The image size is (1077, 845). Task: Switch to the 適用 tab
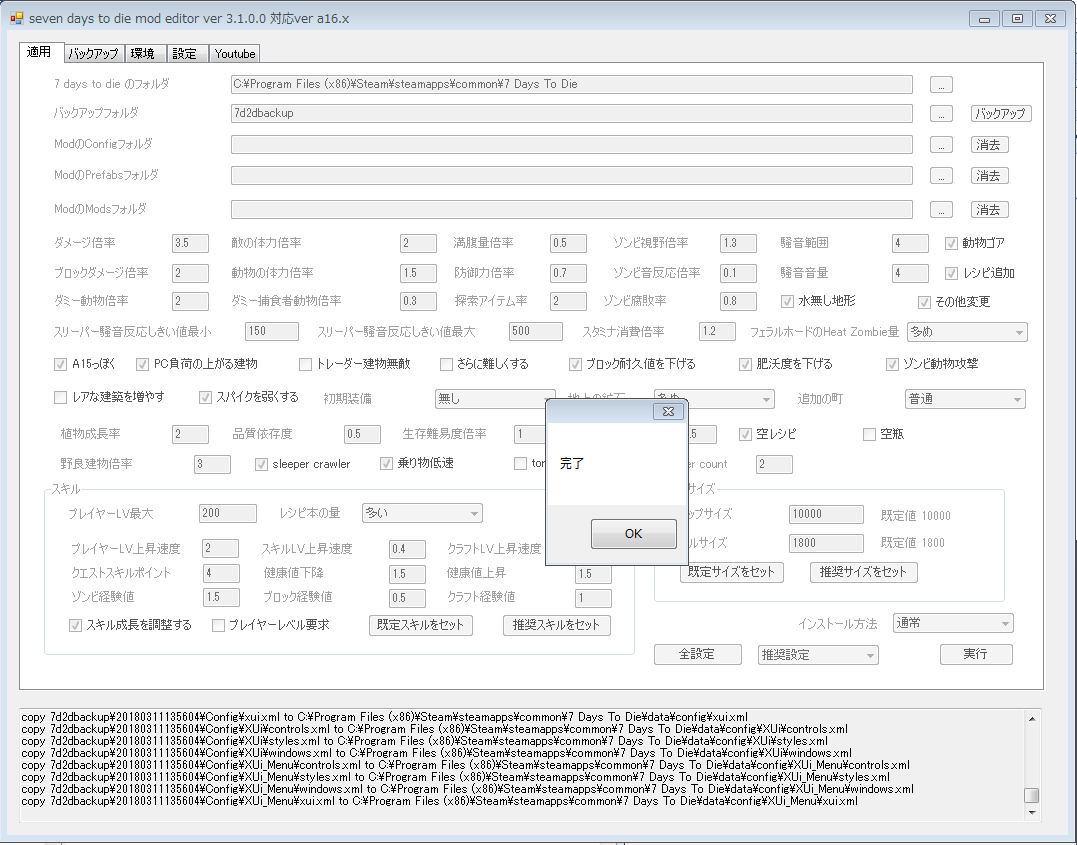[40, 52]
